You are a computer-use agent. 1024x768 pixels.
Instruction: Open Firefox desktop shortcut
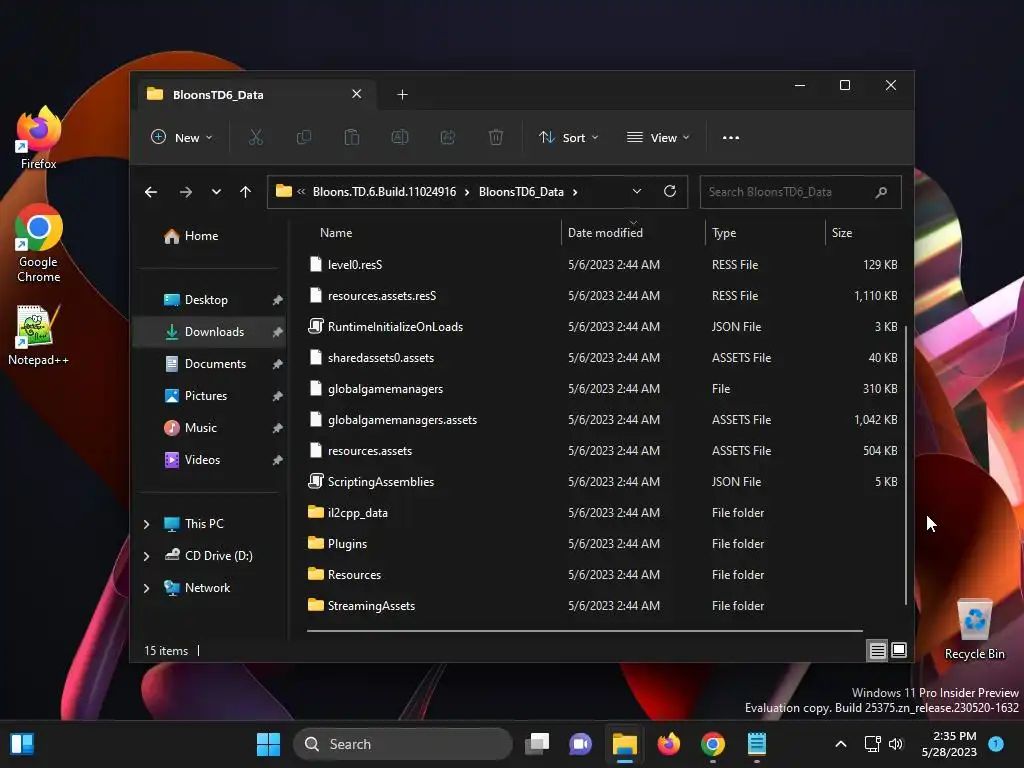coord(39,138)
